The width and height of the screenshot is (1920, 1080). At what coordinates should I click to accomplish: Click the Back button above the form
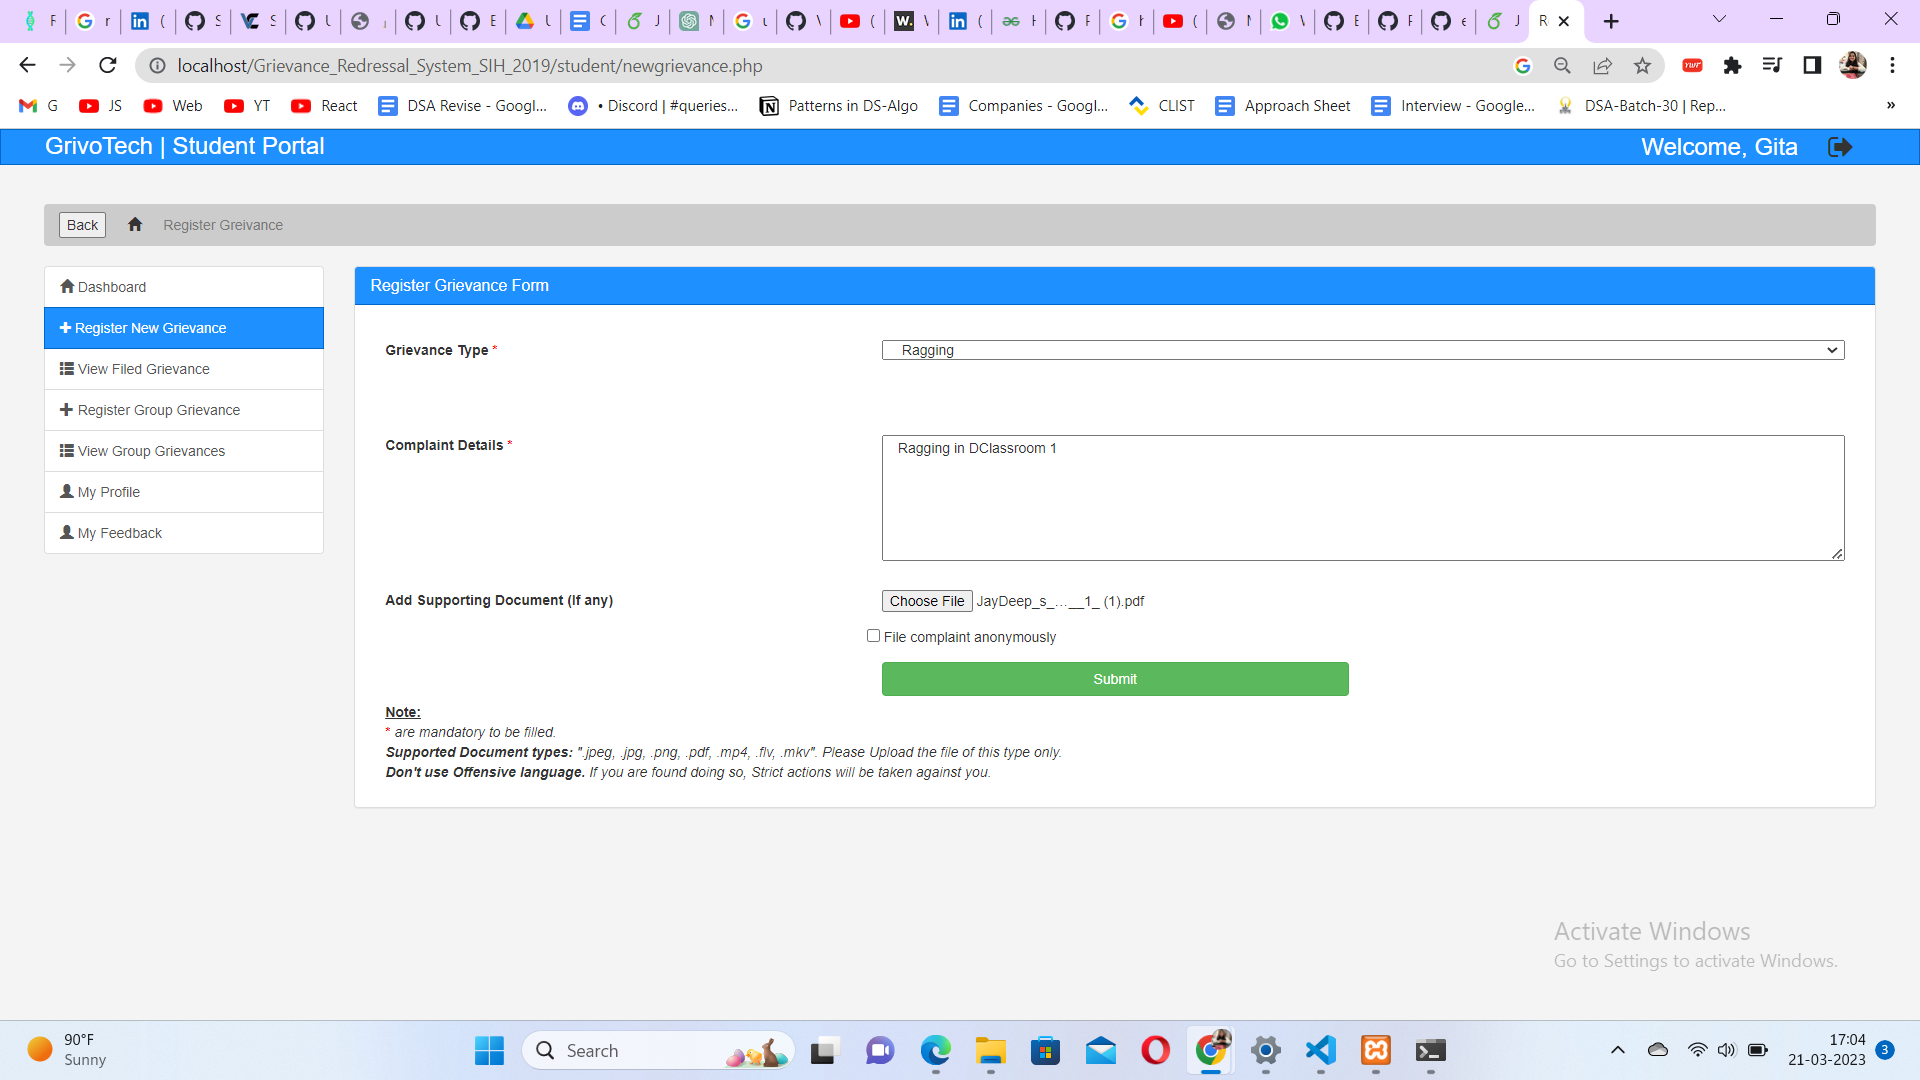coord(81,224)
